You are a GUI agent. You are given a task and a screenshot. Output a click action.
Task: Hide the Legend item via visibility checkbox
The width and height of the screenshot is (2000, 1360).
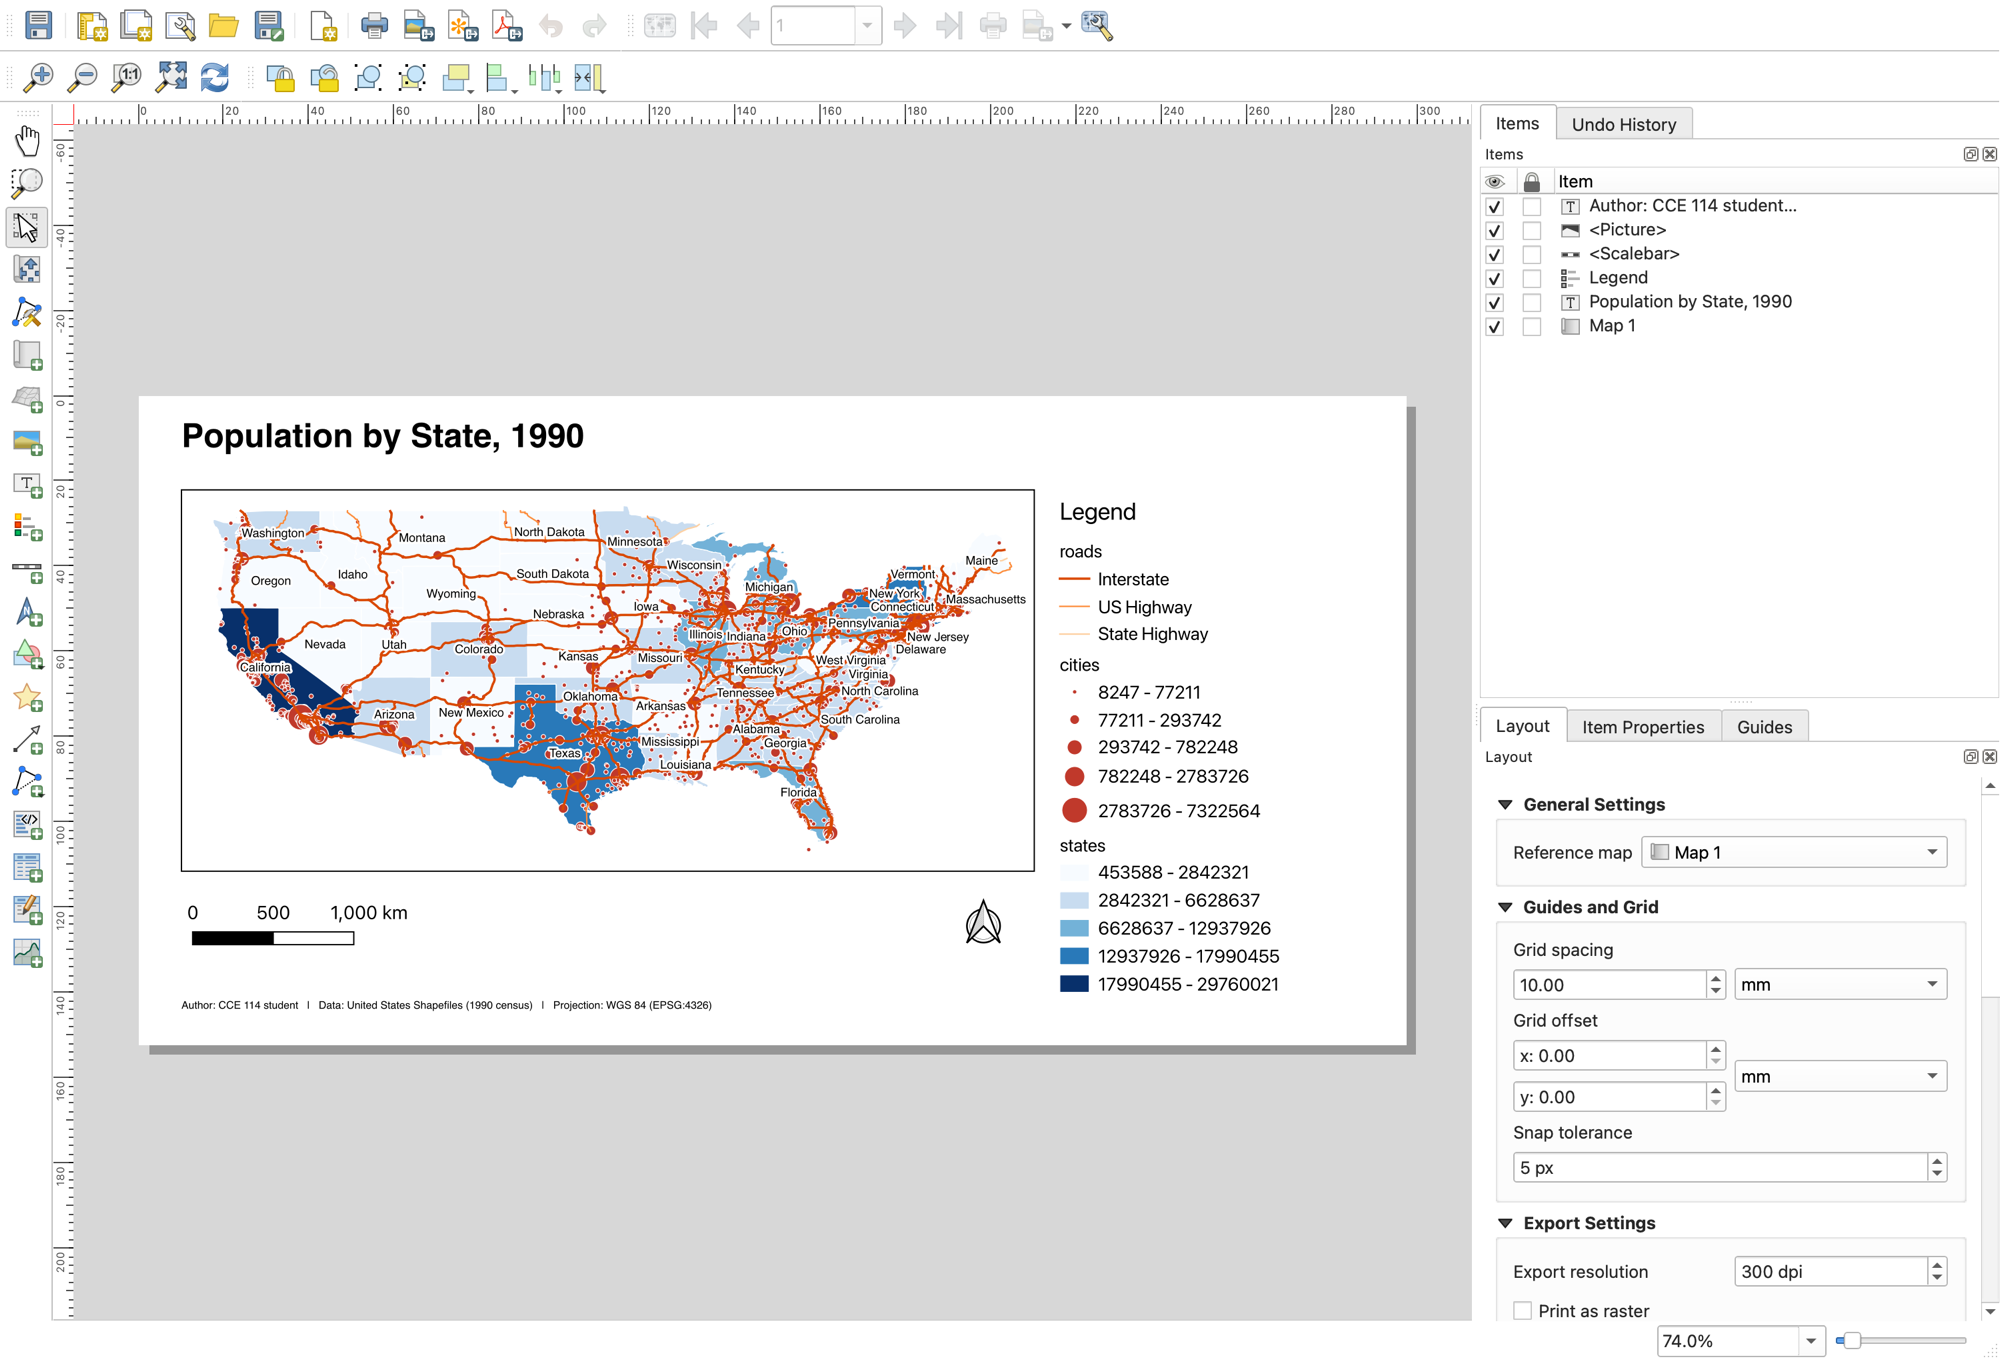(1495, 279)
